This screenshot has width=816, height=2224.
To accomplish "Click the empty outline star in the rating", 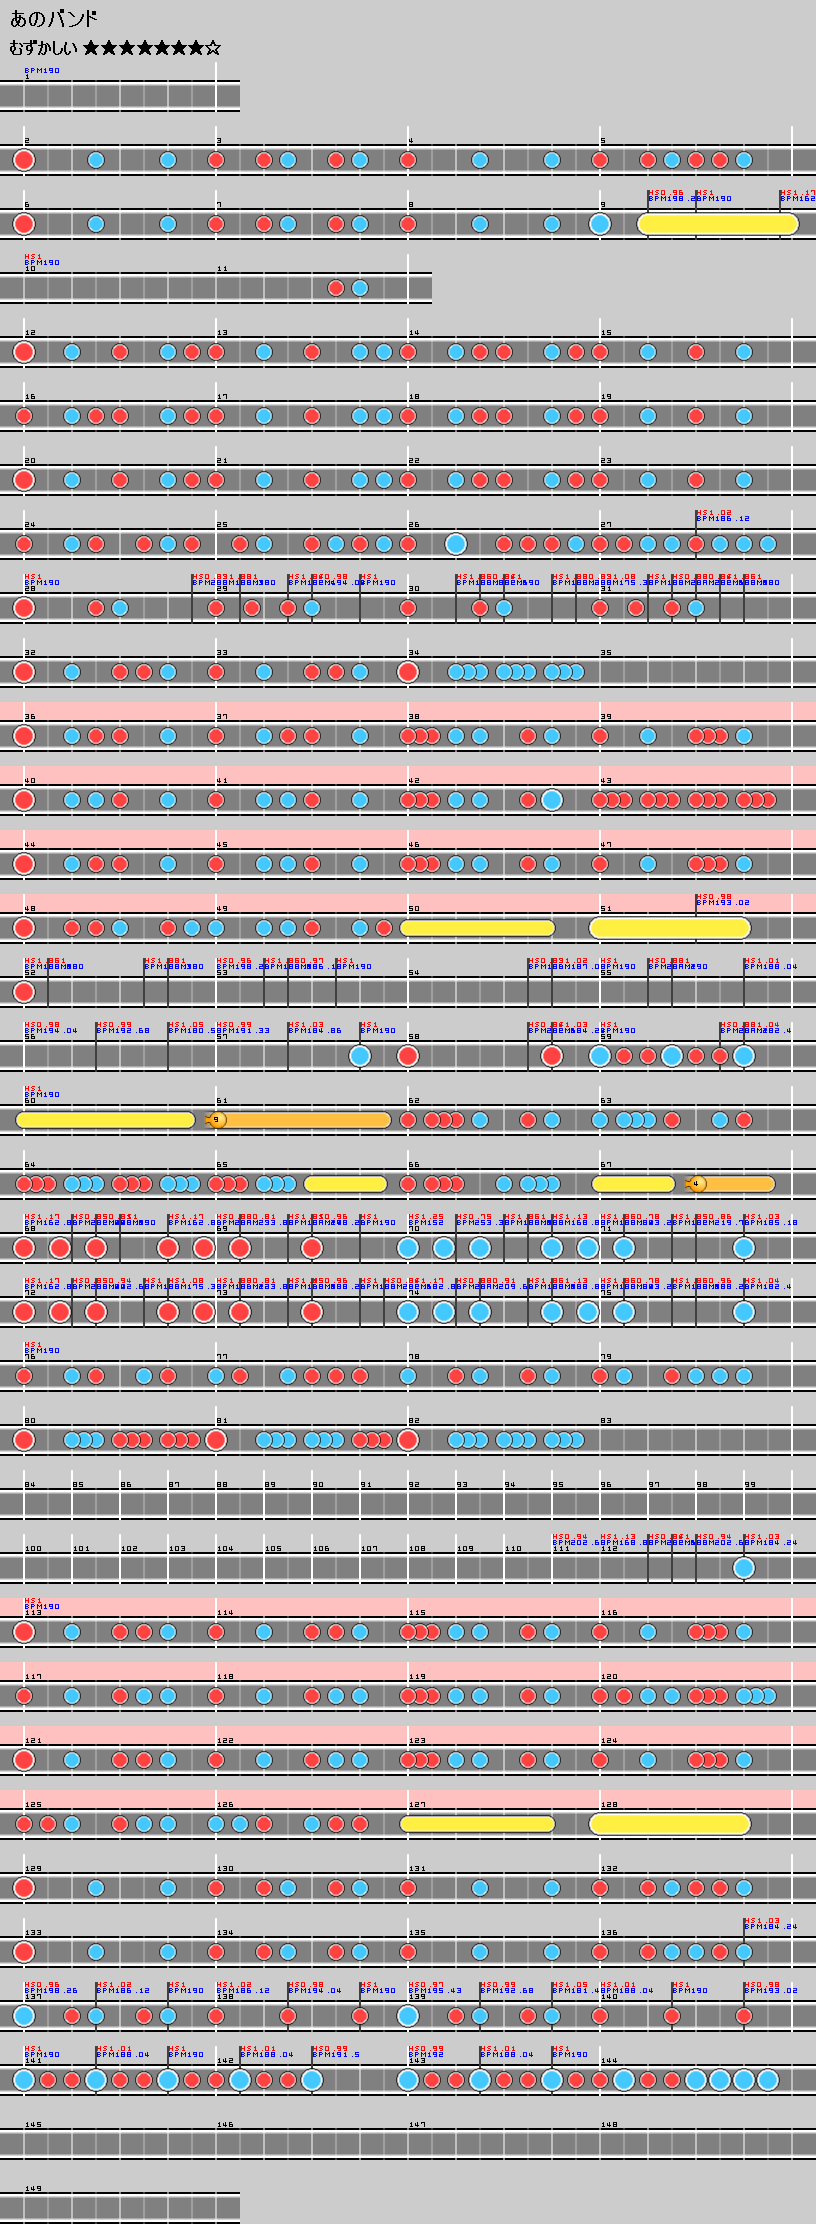I will tap(213, 48).
